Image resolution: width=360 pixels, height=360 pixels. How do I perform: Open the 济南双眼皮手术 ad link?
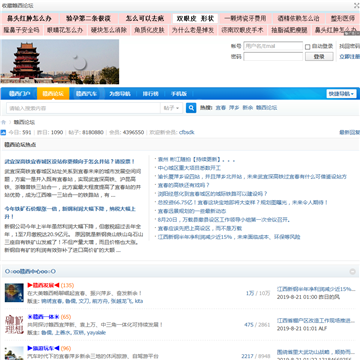(242, 30)
